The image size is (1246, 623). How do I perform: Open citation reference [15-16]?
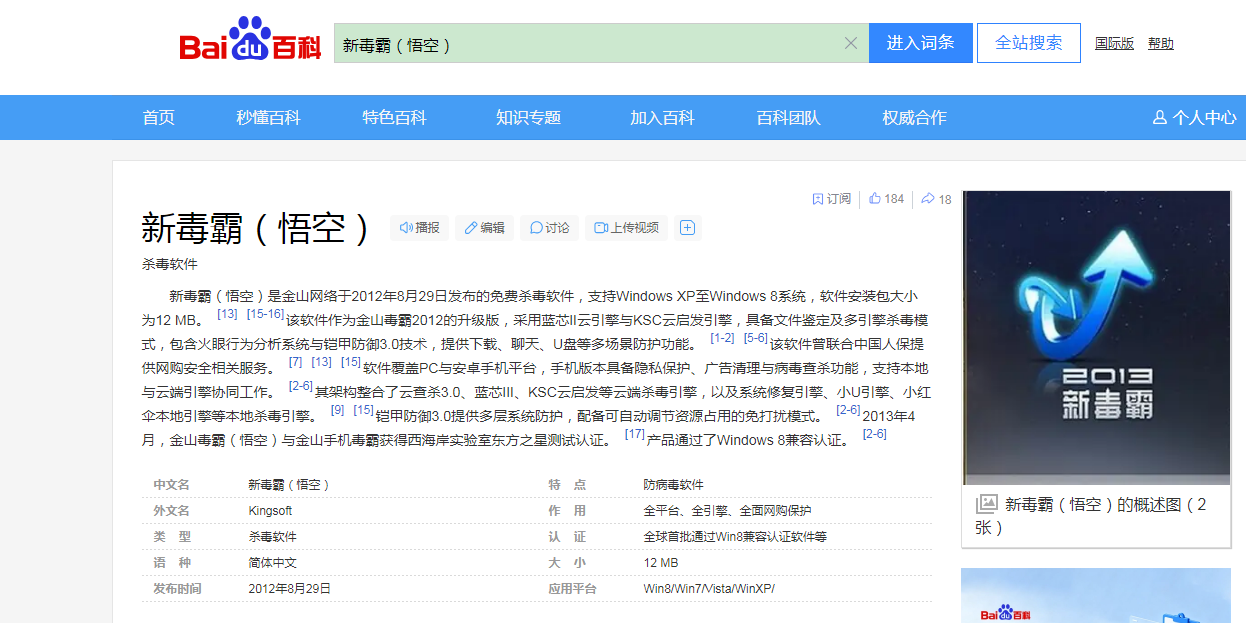(x=265, y=314)
